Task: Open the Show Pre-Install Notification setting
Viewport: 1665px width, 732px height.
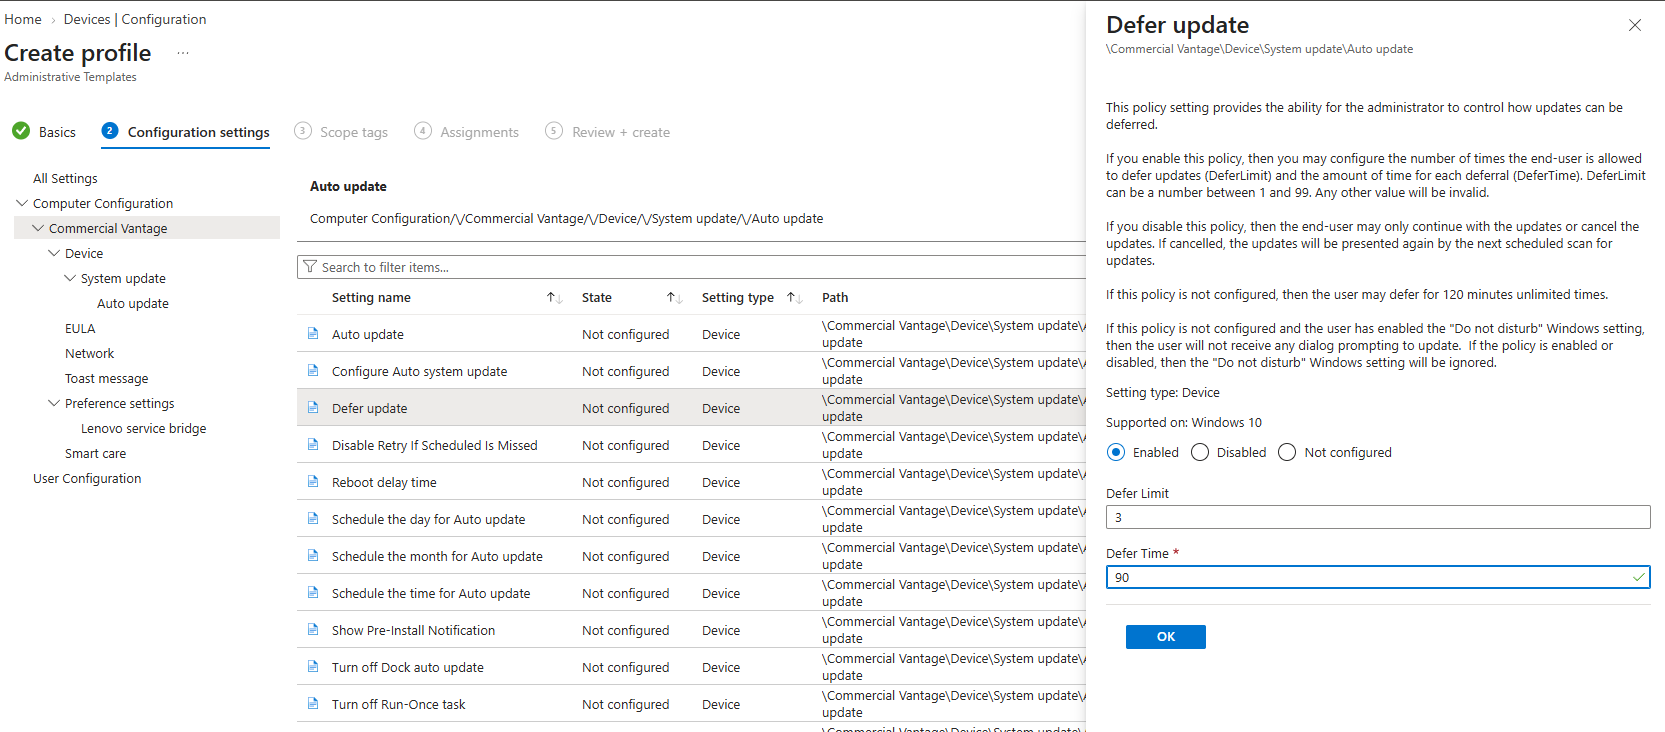Action: pyautogui.click(x=414, y=631)
